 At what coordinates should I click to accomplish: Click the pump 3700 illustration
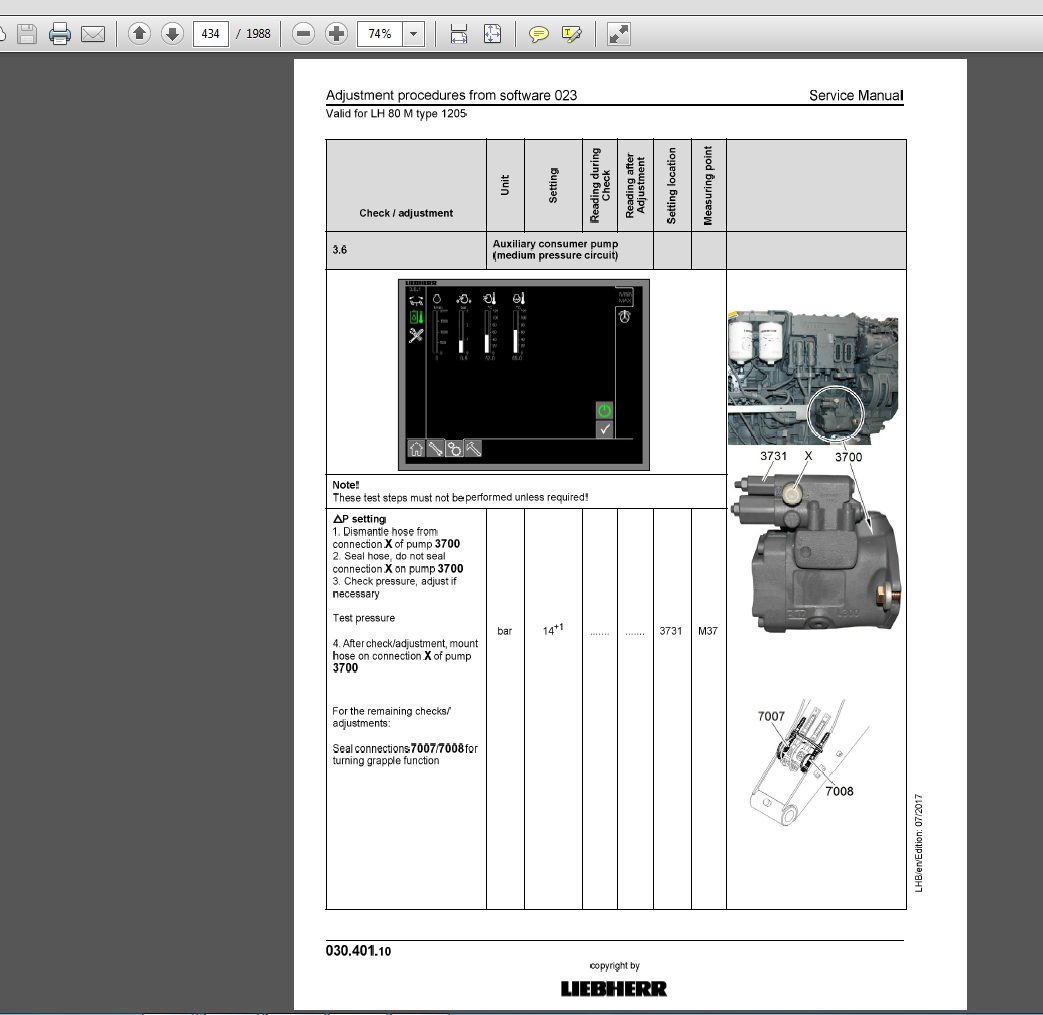[816, 552]
